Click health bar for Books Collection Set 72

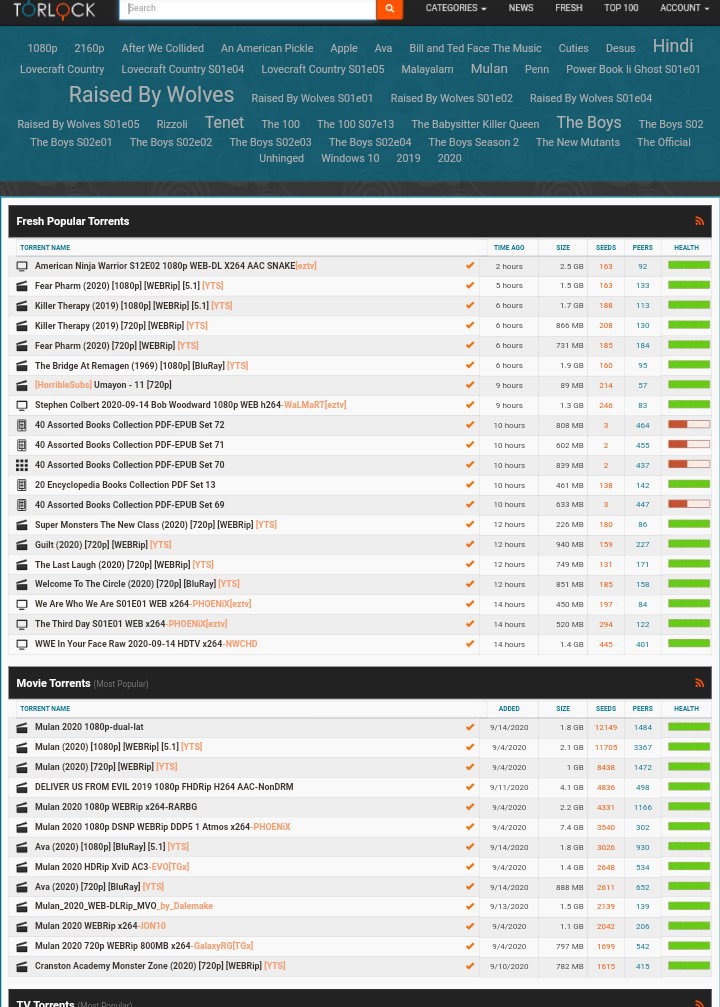pos(689,425)
